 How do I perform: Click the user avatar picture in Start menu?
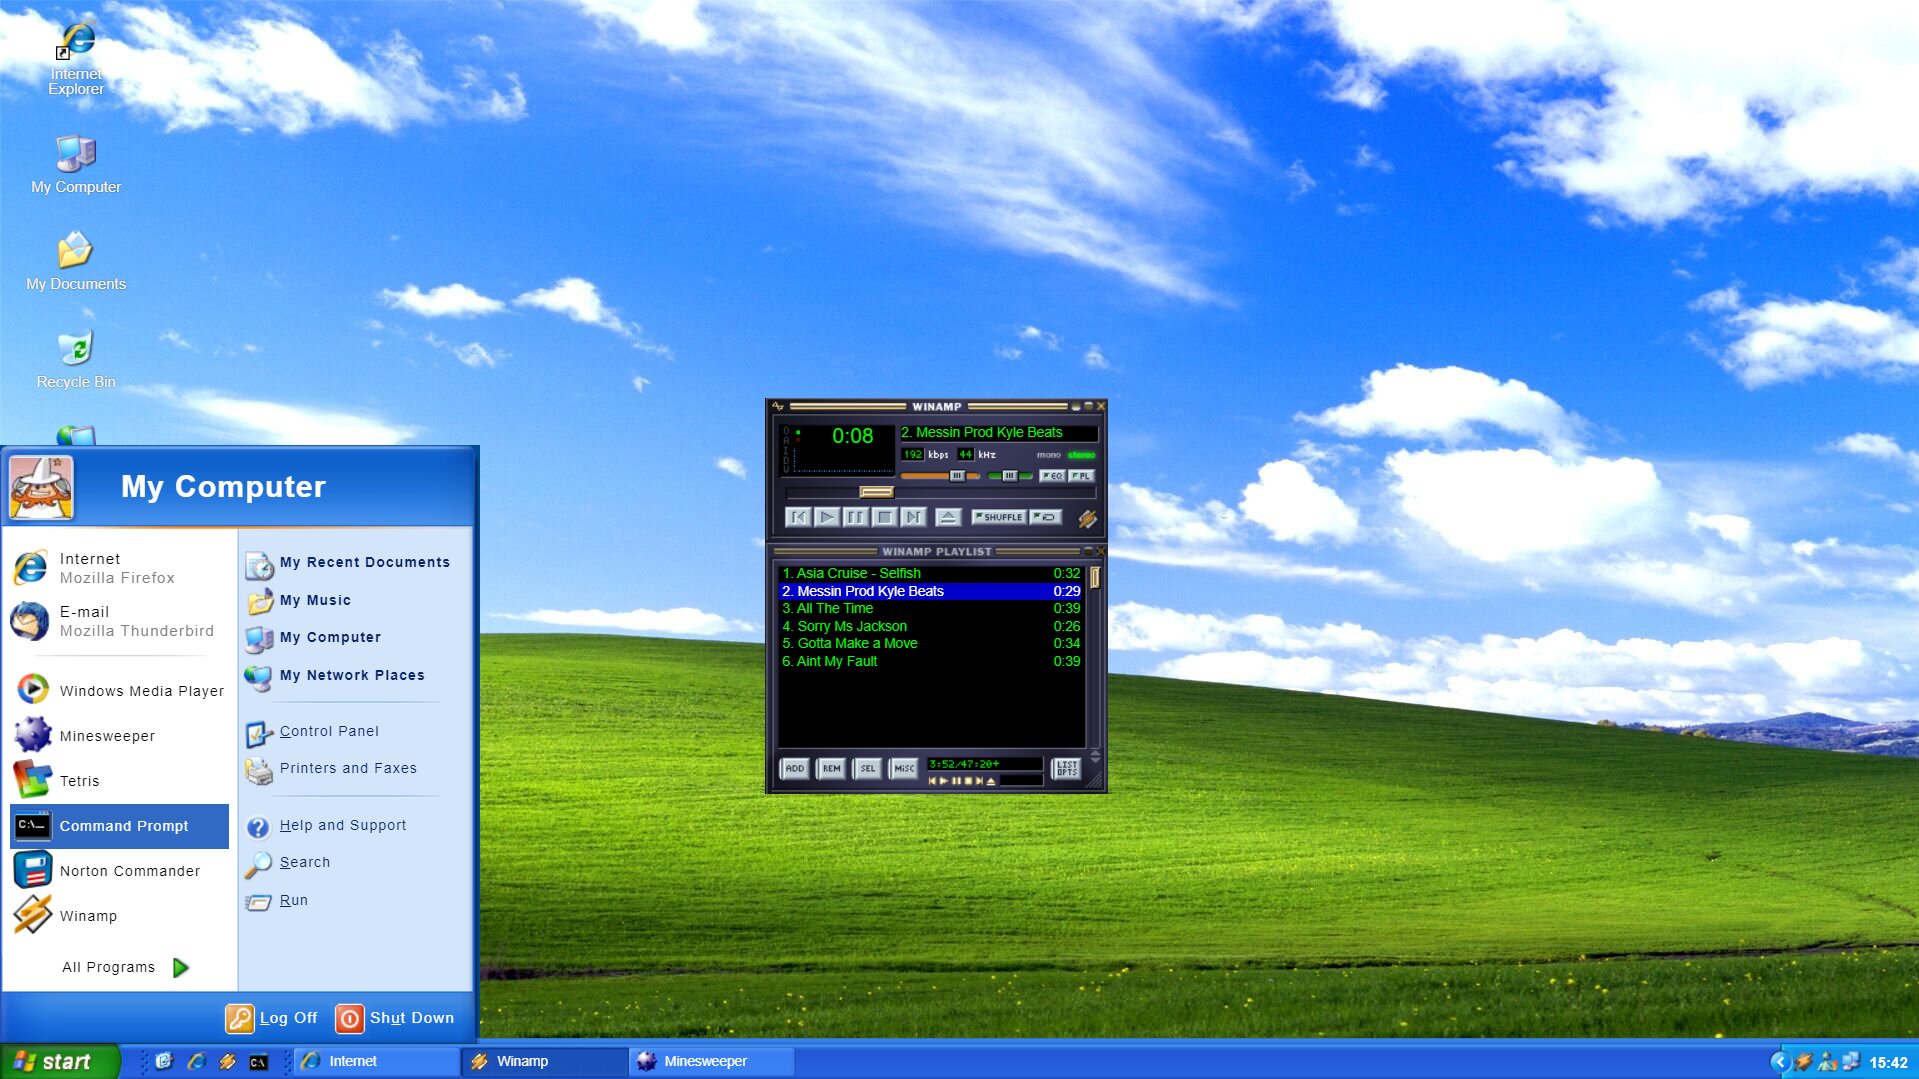[x=41, y=487]
